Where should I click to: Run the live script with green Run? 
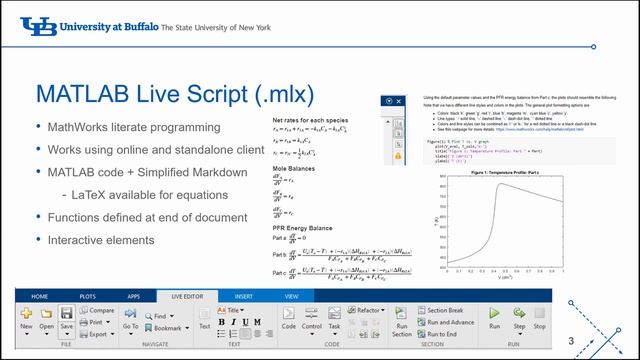[x=494, y=318]
